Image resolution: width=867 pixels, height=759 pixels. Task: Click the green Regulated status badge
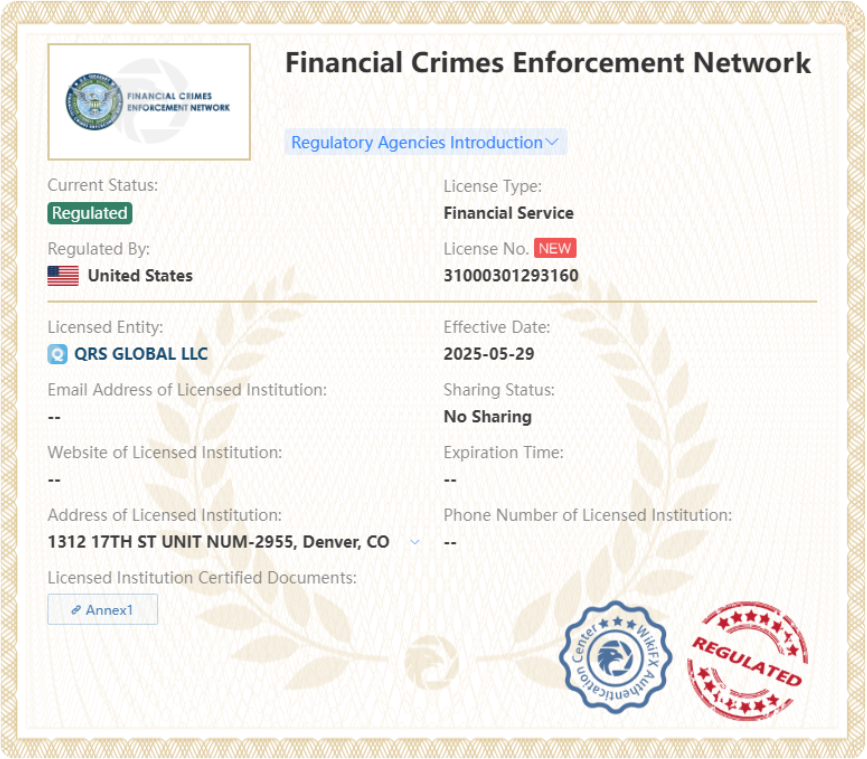tap(90, 213)
